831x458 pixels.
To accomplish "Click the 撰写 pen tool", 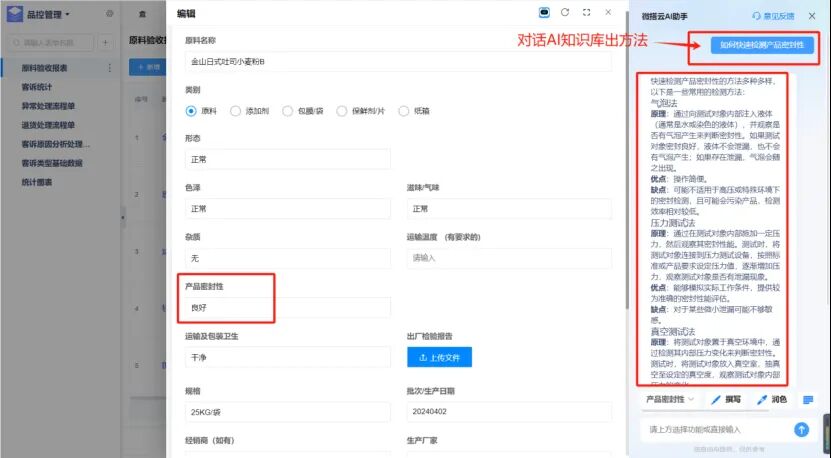I will (x=726, y=400).
